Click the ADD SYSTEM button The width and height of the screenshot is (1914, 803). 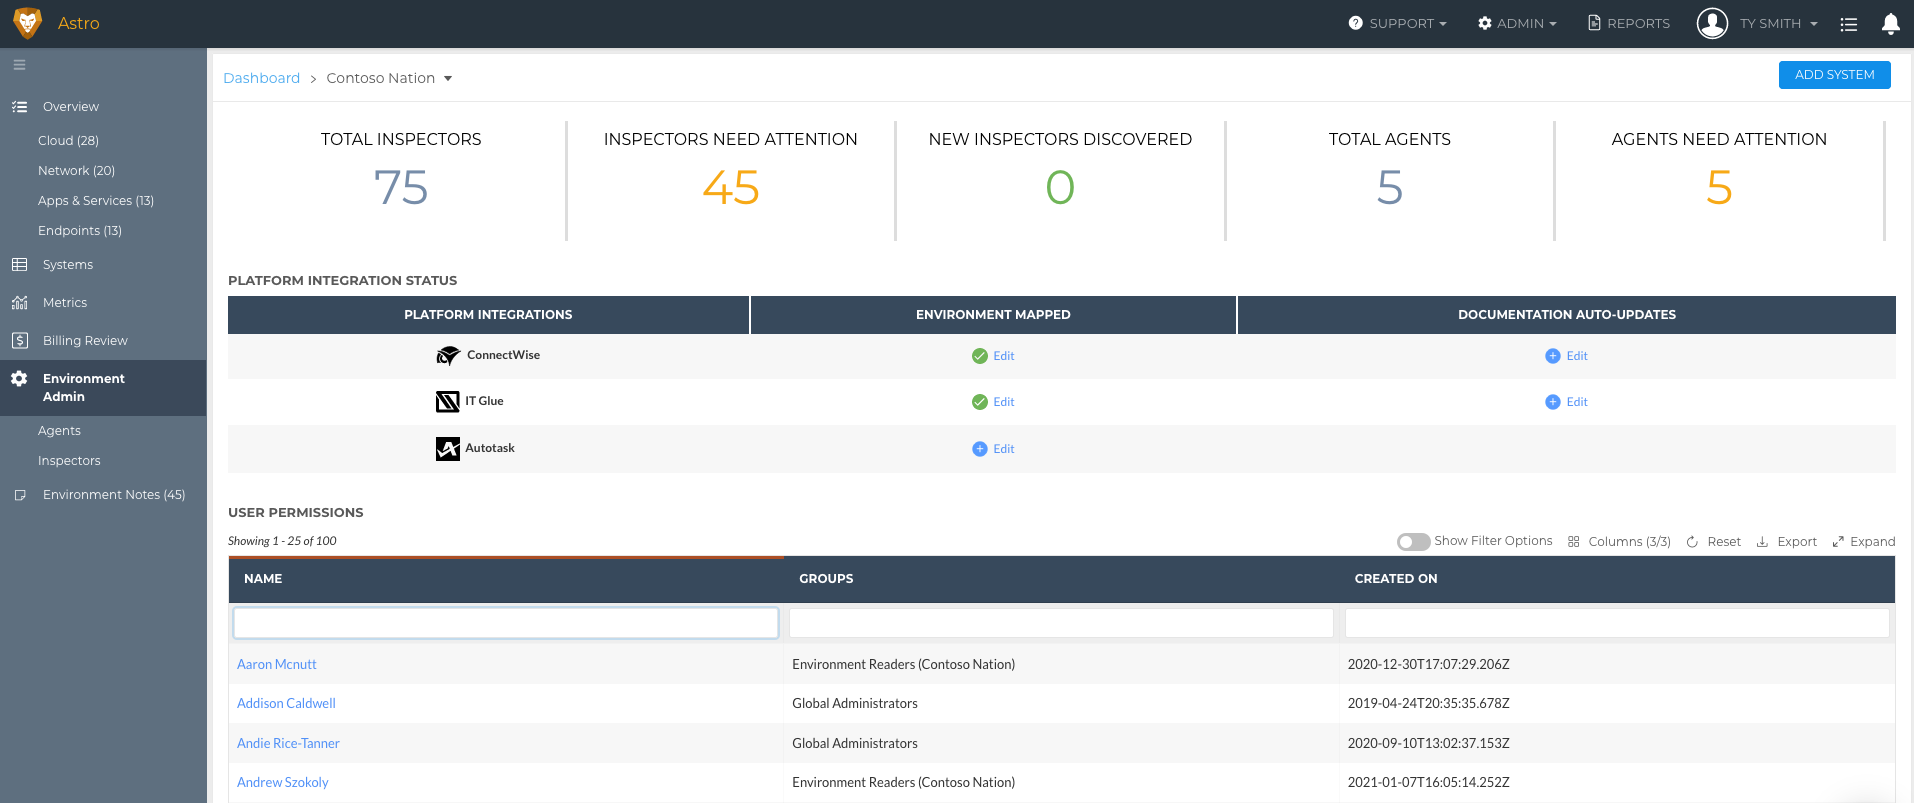click(x=1834, y=75)
